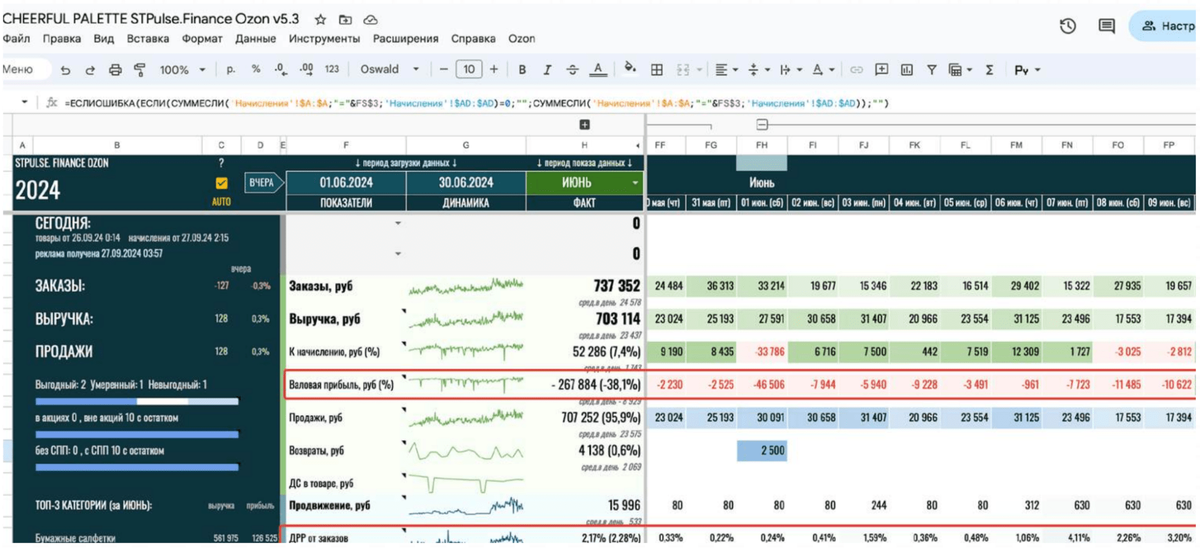Open the cell borders menu

pyautogui.click(x=657, y=70)
